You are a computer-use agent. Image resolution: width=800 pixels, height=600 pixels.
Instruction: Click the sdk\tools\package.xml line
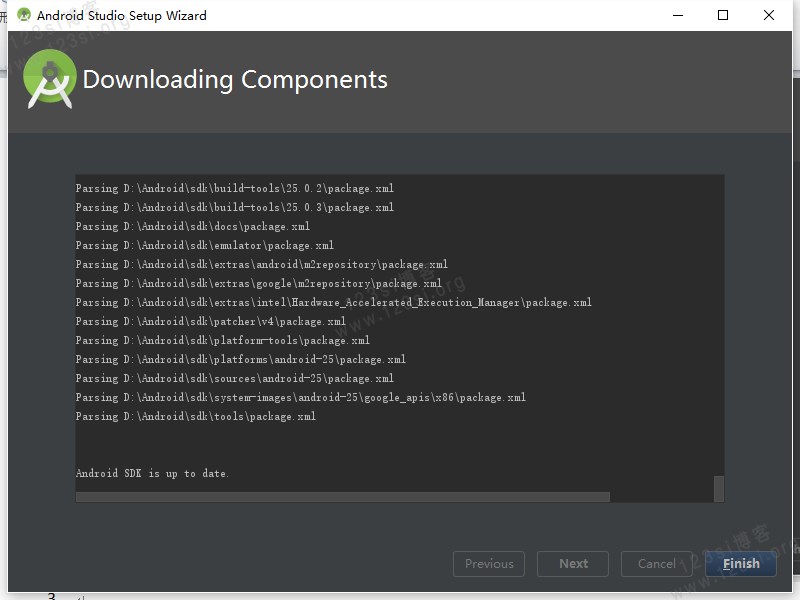[195, 416]
